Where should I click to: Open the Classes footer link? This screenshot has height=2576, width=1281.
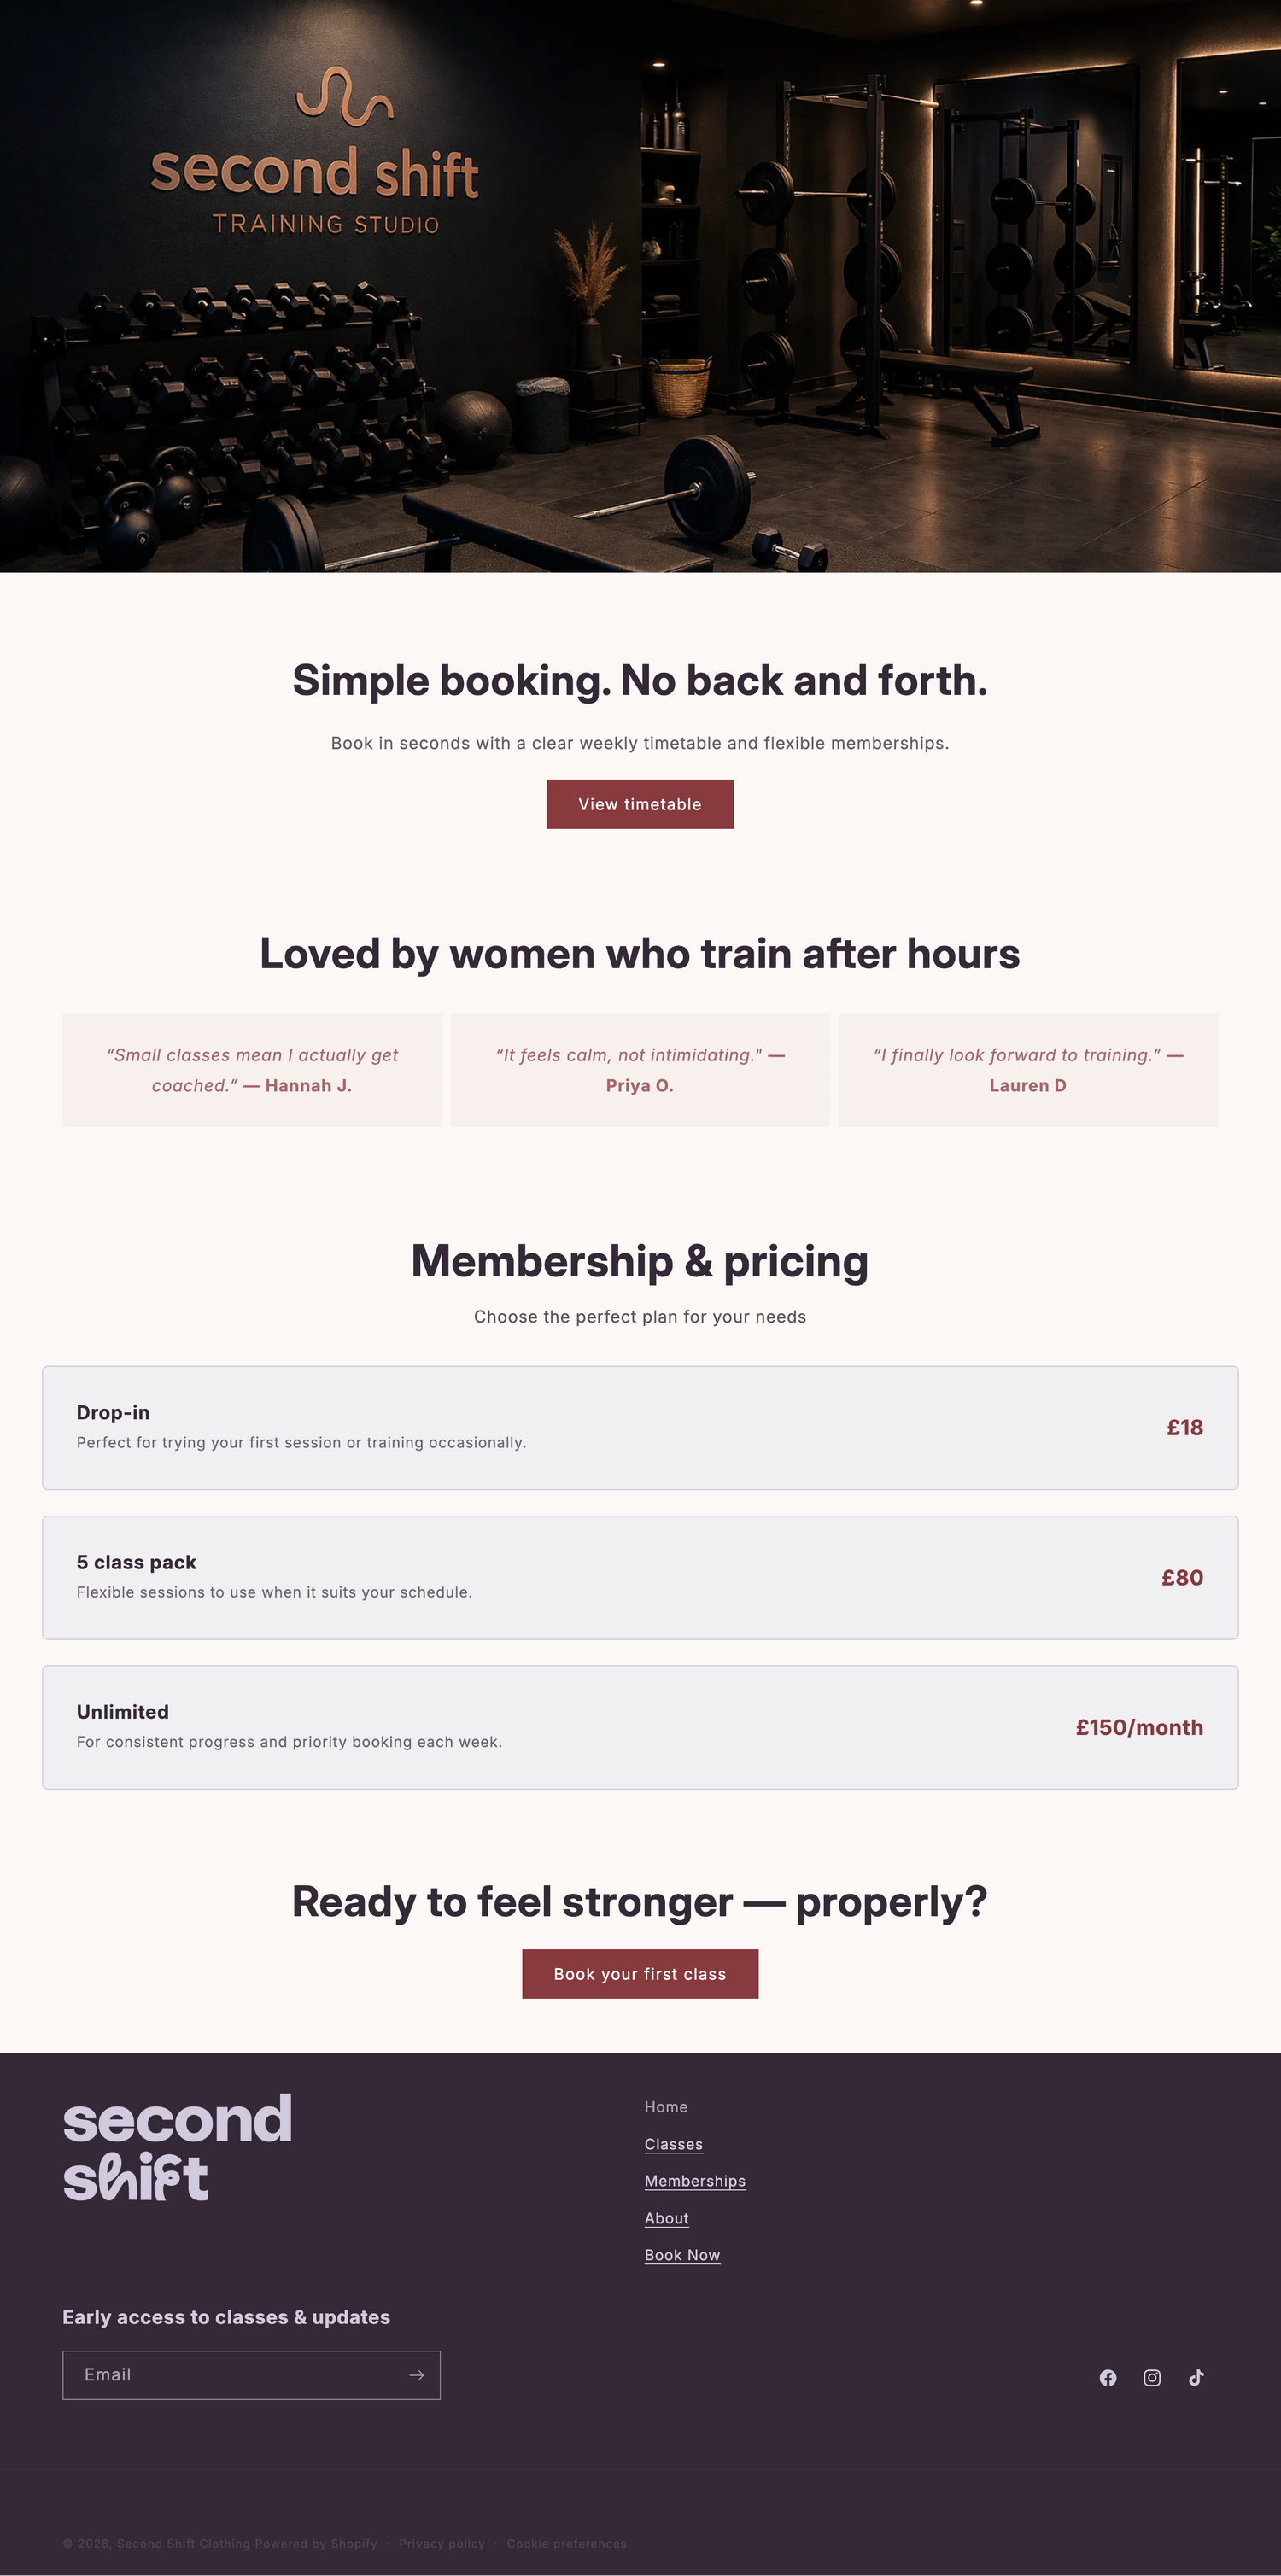(x=674, y=2144)
